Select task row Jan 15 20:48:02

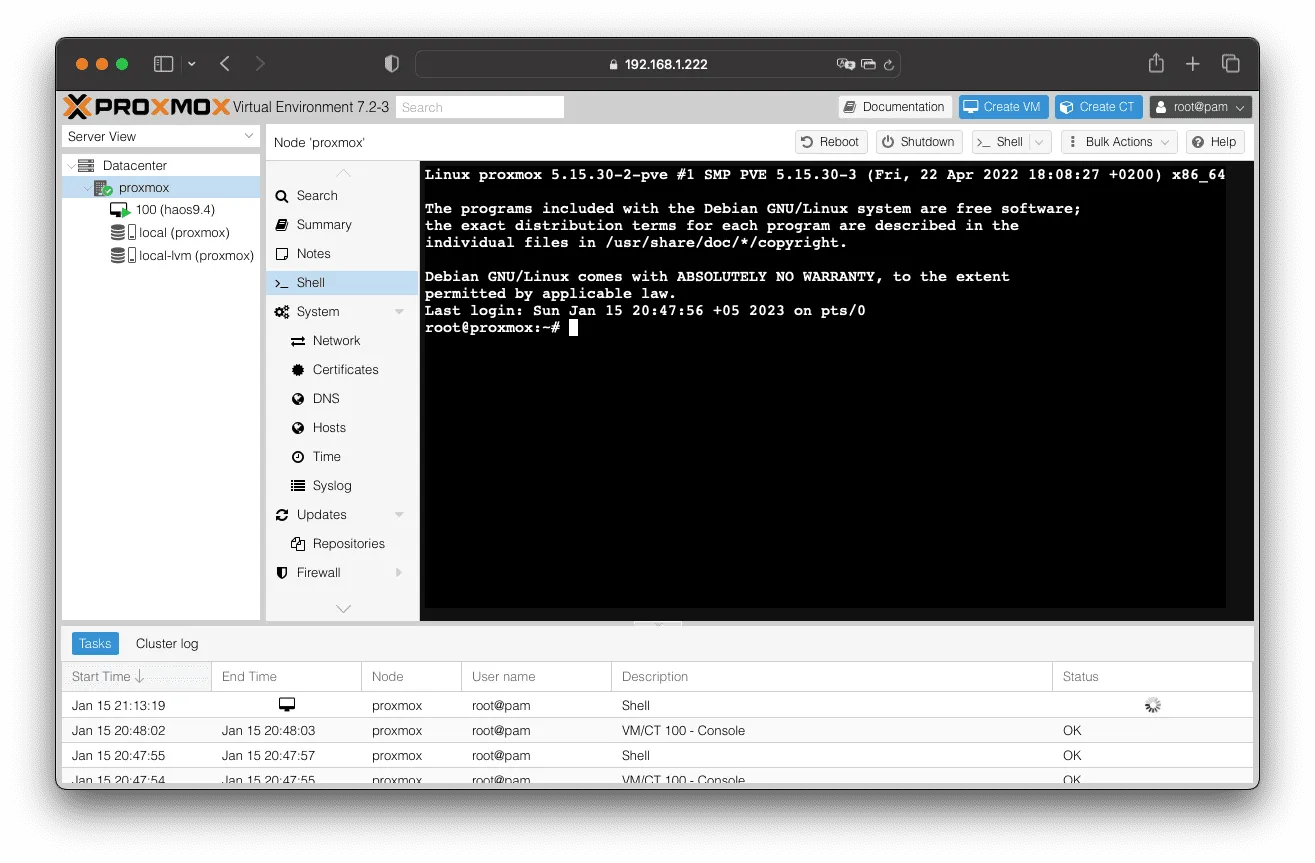pyautogui.click(x=657, y=731)
